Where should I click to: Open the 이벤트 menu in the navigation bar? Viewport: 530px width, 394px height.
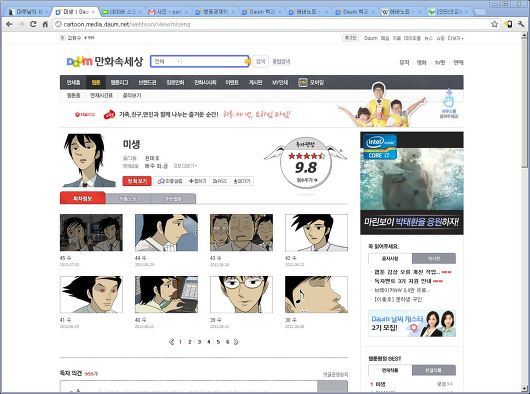(x=232, y=82)
